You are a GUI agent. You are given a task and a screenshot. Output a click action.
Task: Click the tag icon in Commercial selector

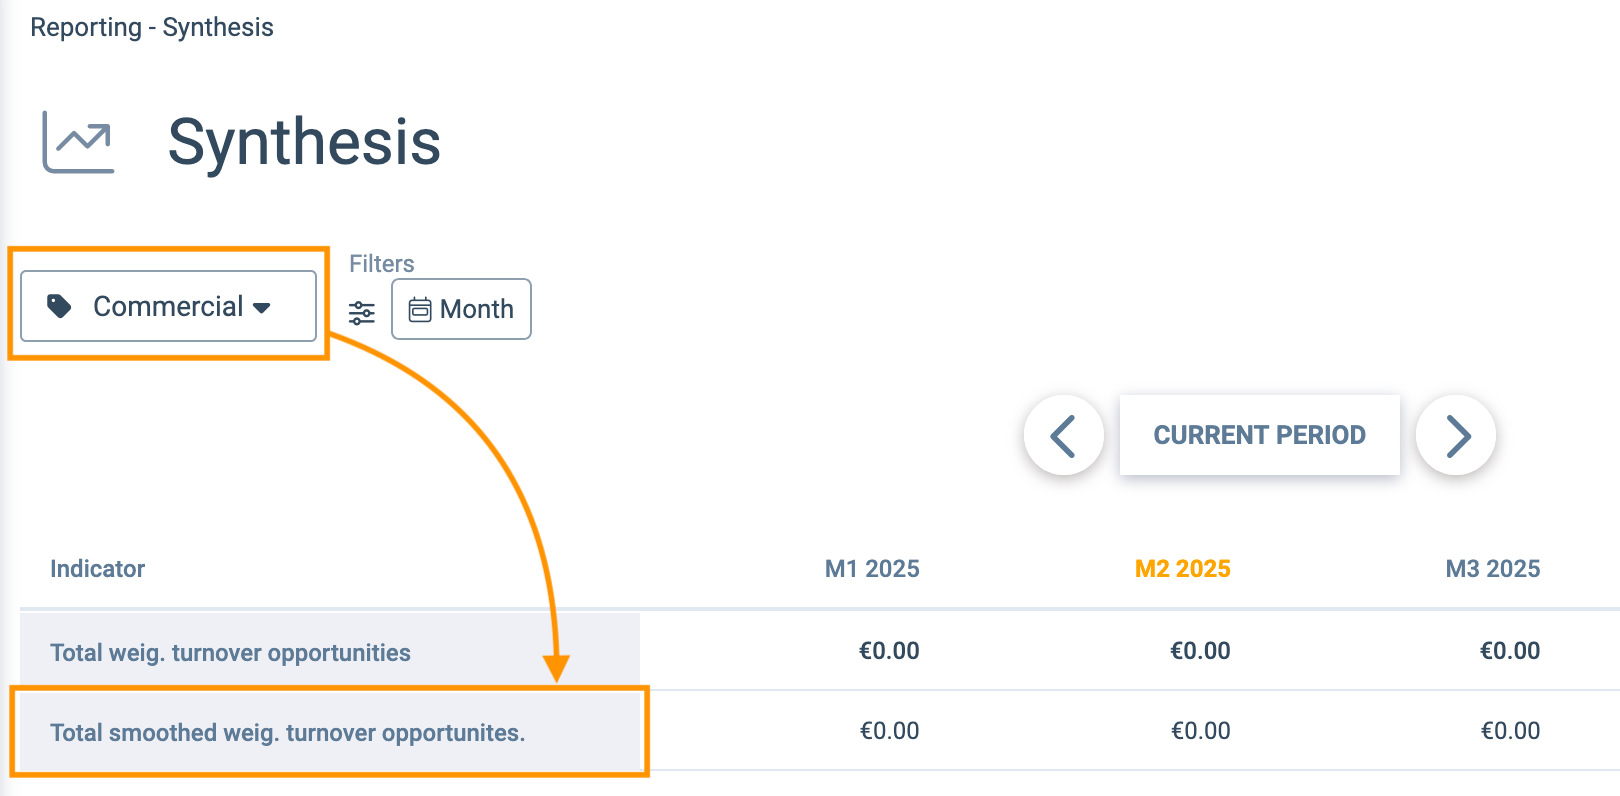click(x=59, y=306)
